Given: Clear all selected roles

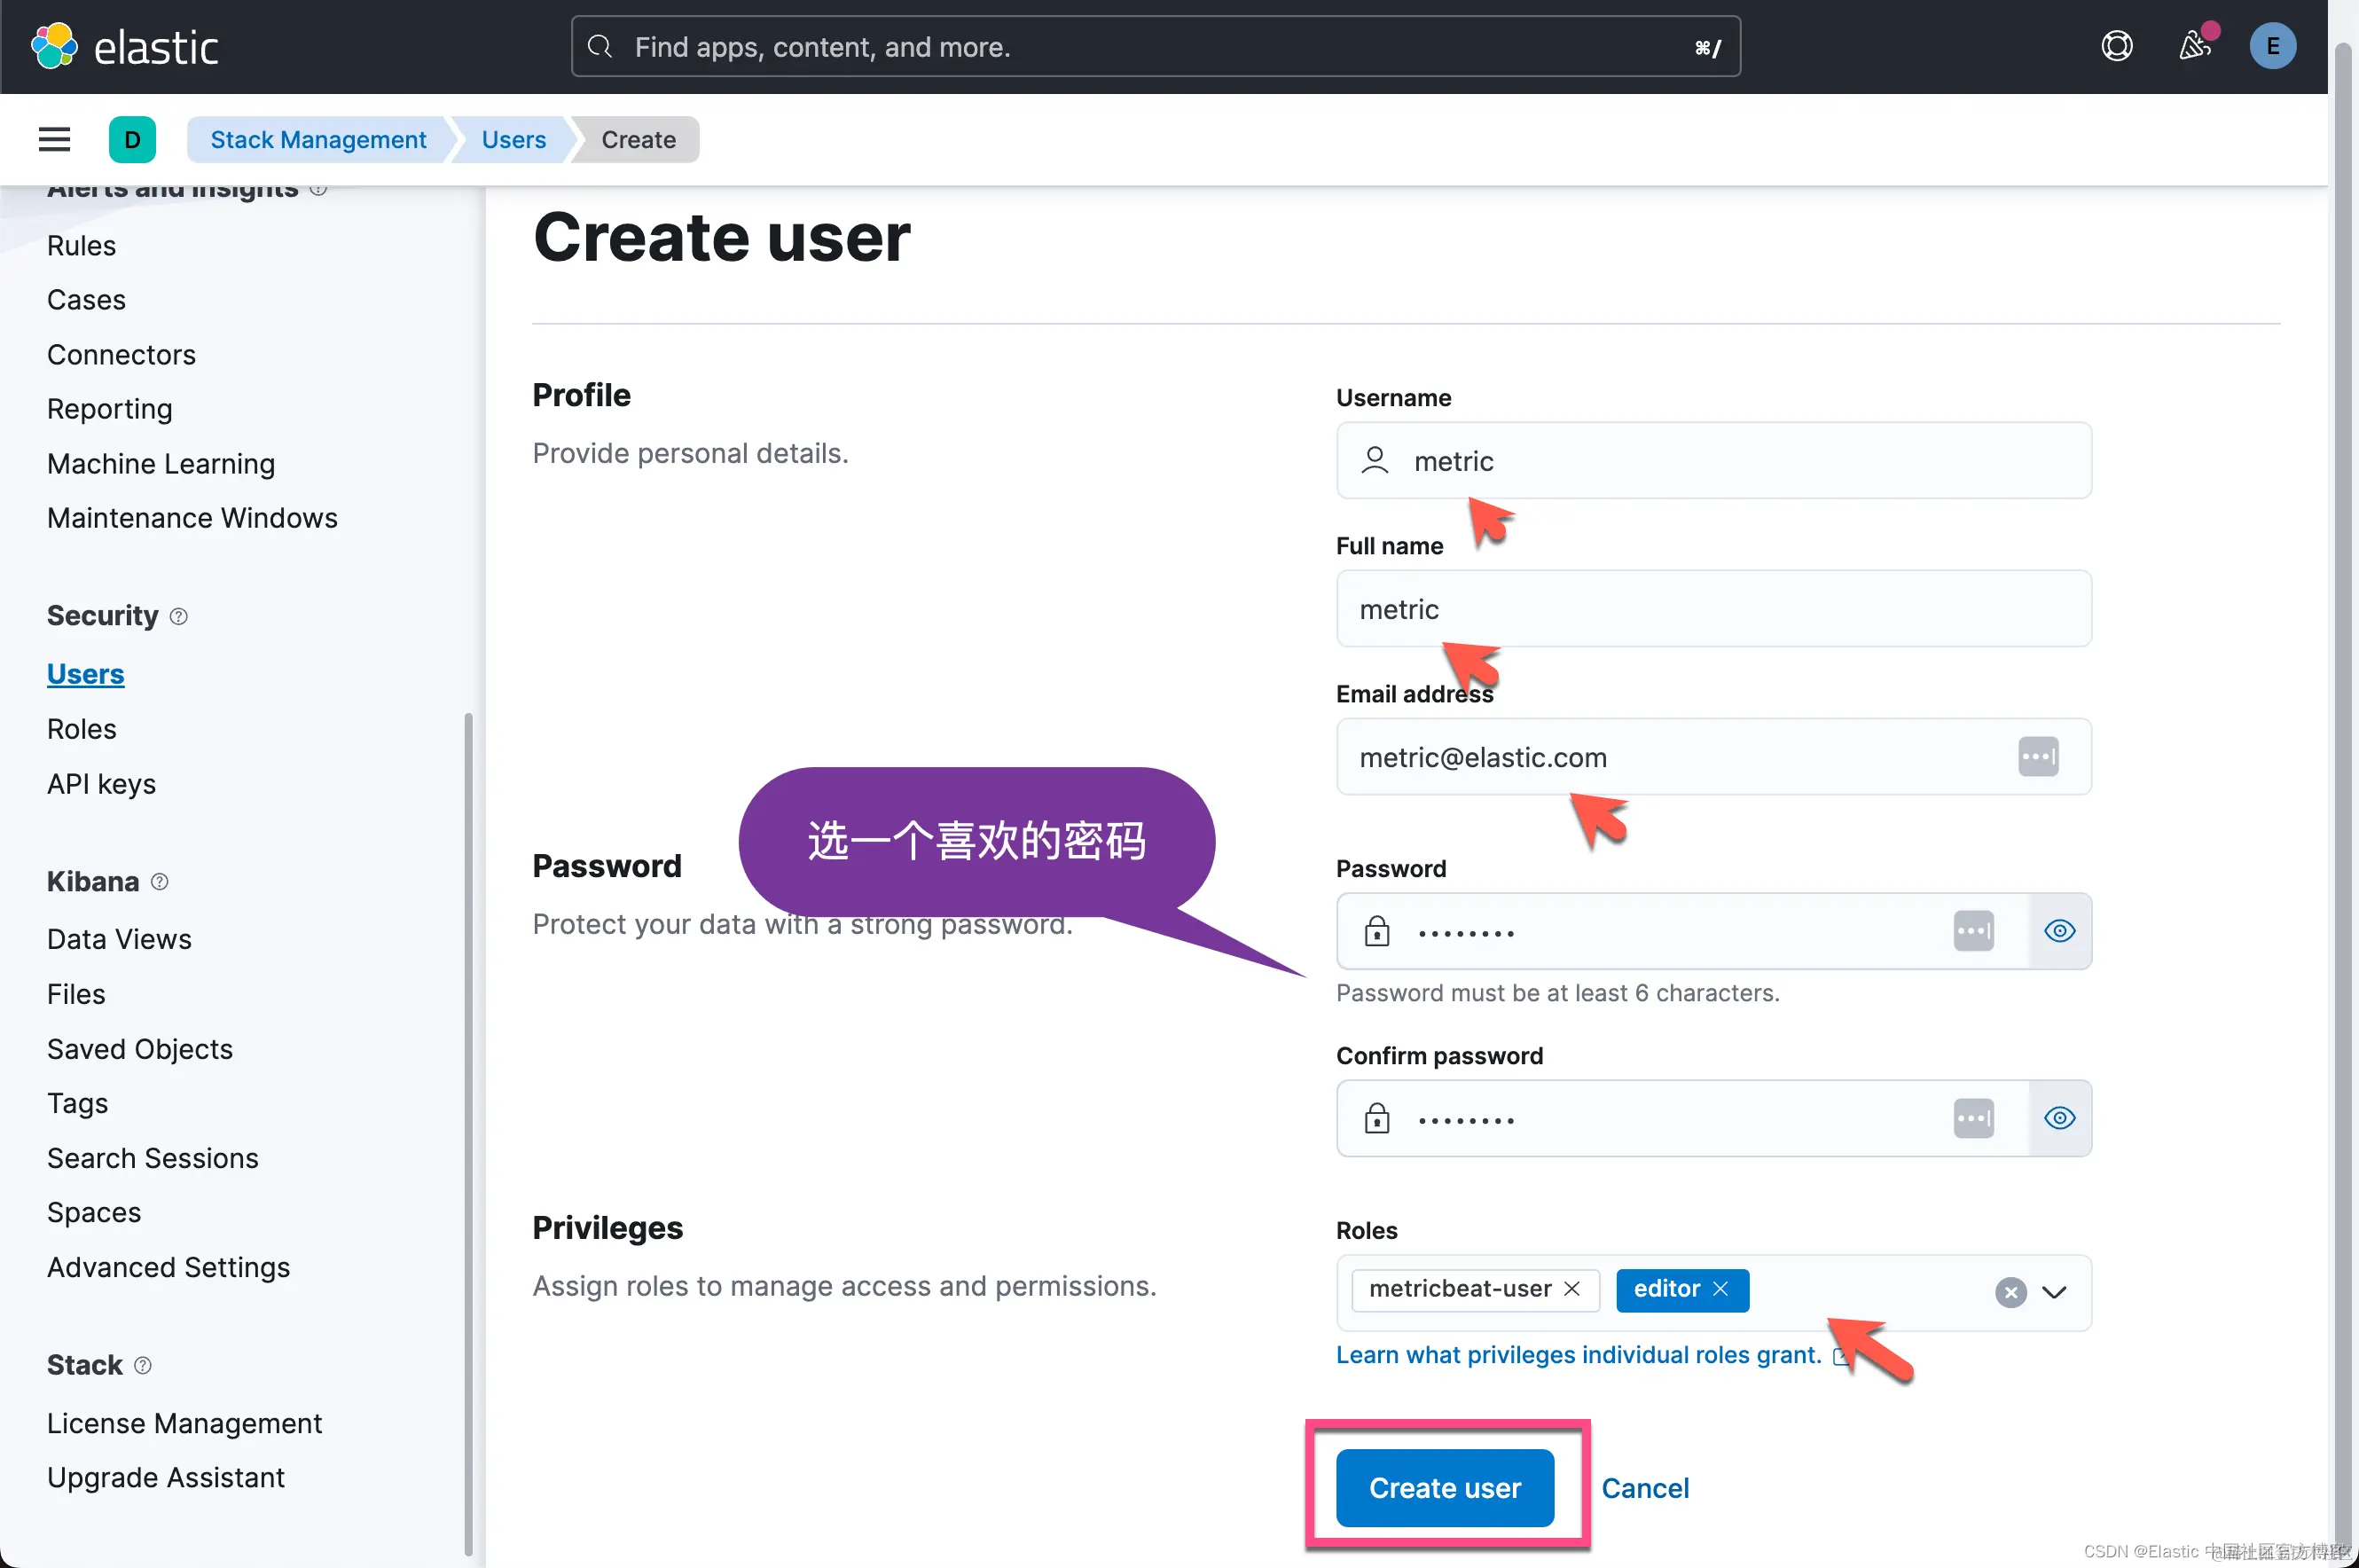Looking at the screenshot, I should 2010,1292.
